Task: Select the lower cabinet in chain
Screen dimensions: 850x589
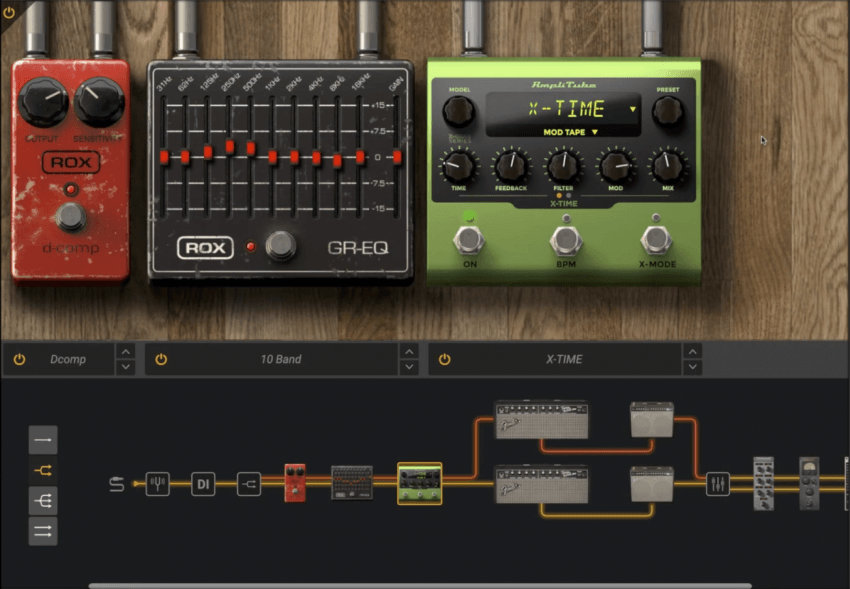Action: (652, 484)
